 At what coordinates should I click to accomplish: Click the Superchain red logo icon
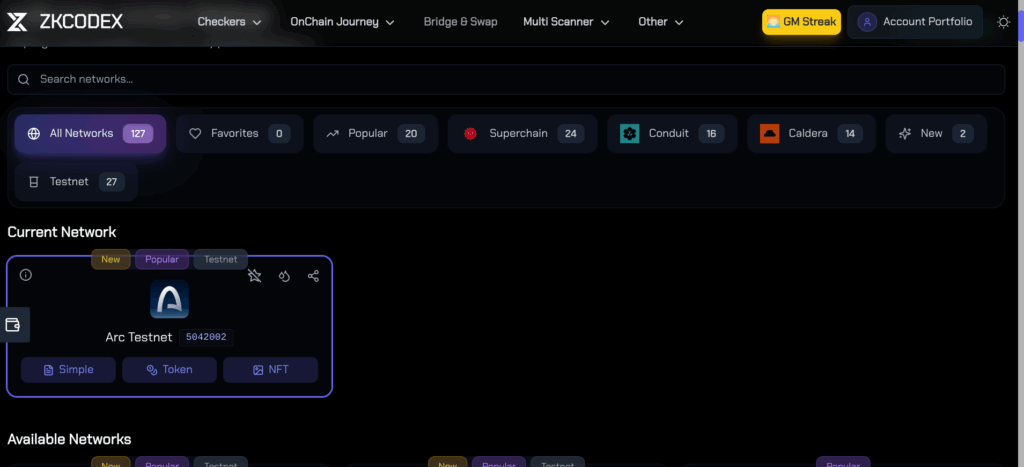click(470, 134)
